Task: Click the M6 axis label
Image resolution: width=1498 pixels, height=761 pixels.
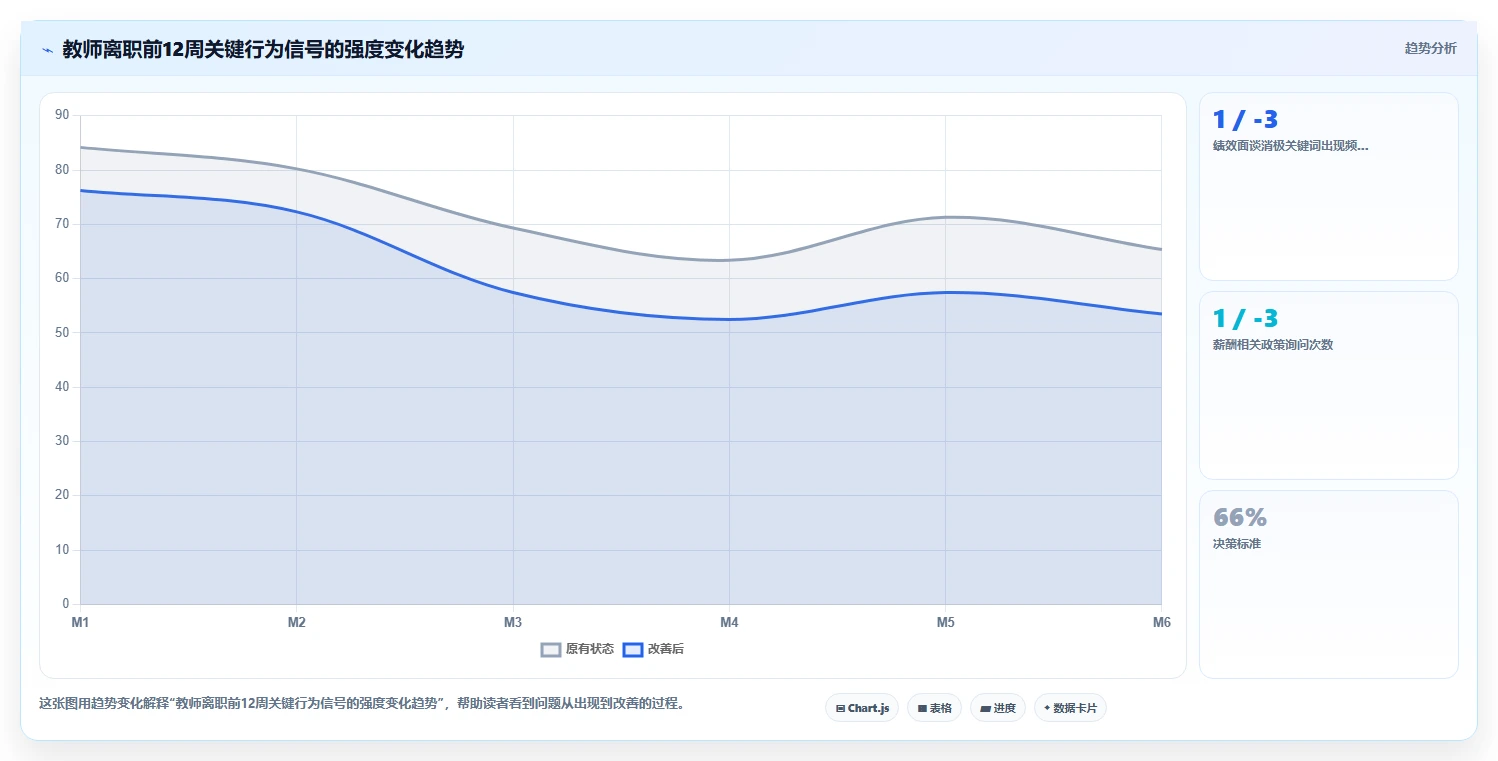Action: pyautogui.click(x=1161, y=622)
